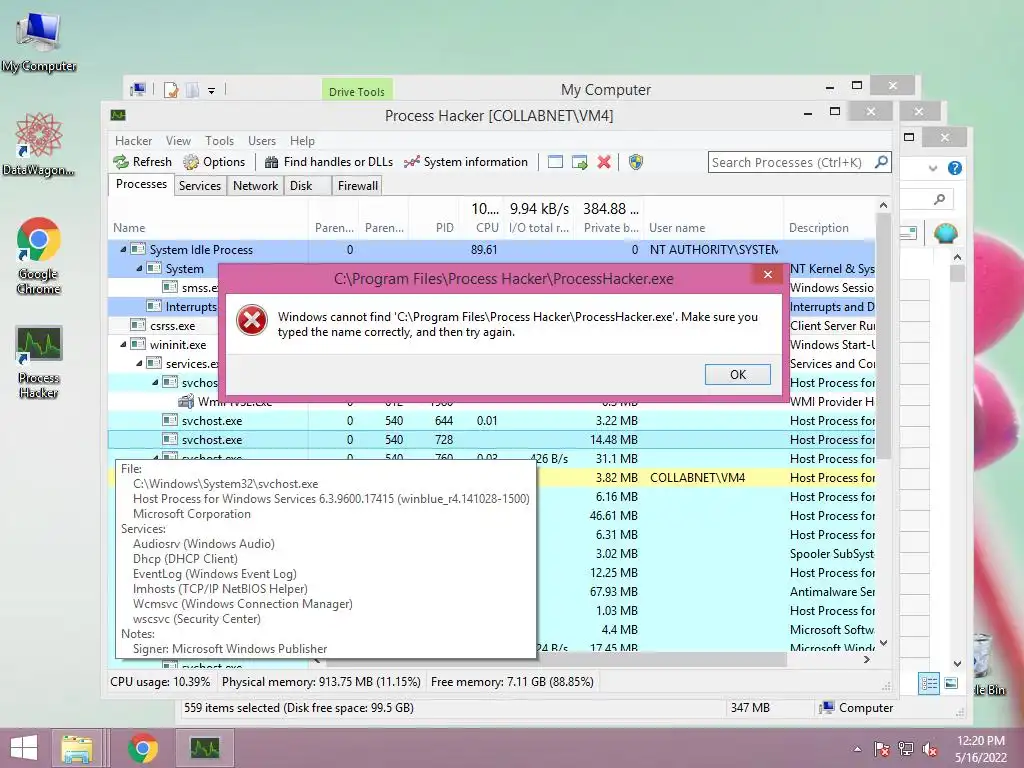This screenshot has width=1024, height=768.
Task: Switch to the Firewall tab
Action: pyautogui.click(x=357, y=185)
